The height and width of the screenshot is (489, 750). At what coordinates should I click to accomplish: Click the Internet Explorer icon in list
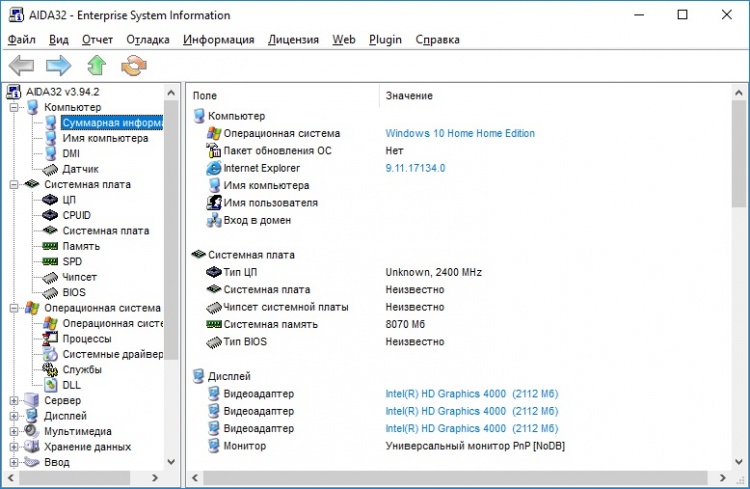213,168
